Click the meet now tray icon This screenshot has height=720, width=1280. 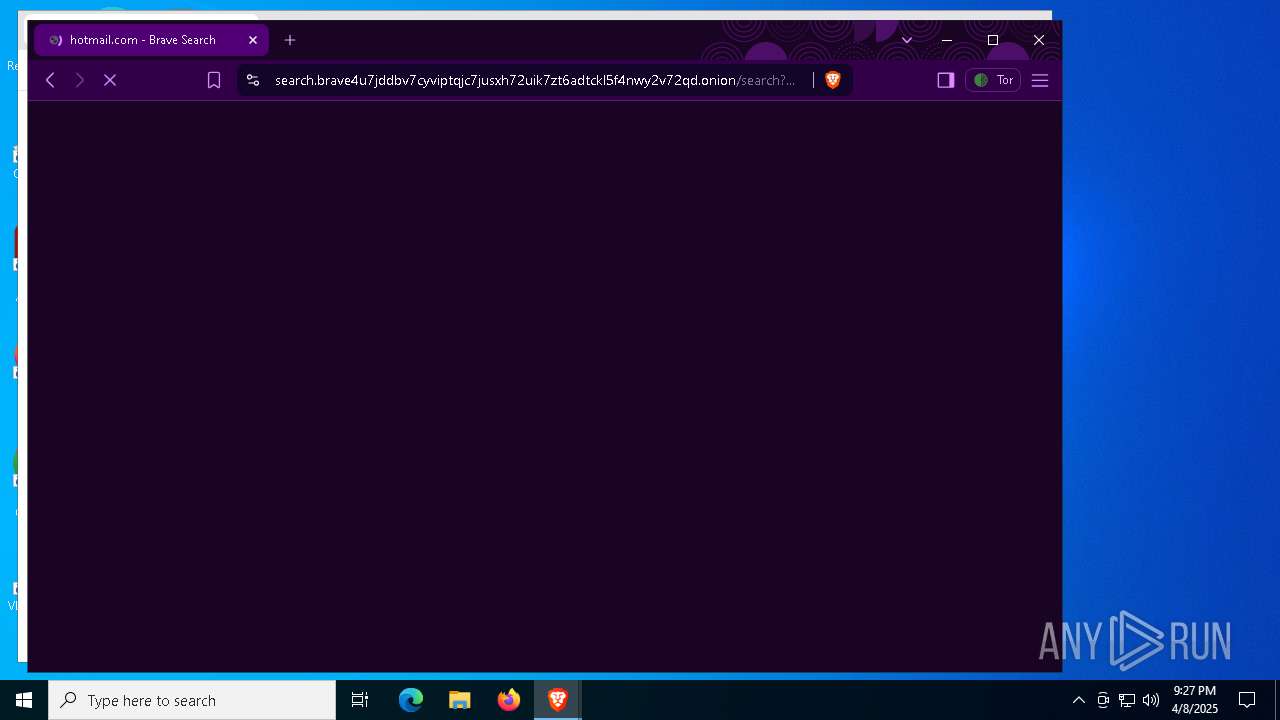pyautogui.click(x=1103, y=700)
